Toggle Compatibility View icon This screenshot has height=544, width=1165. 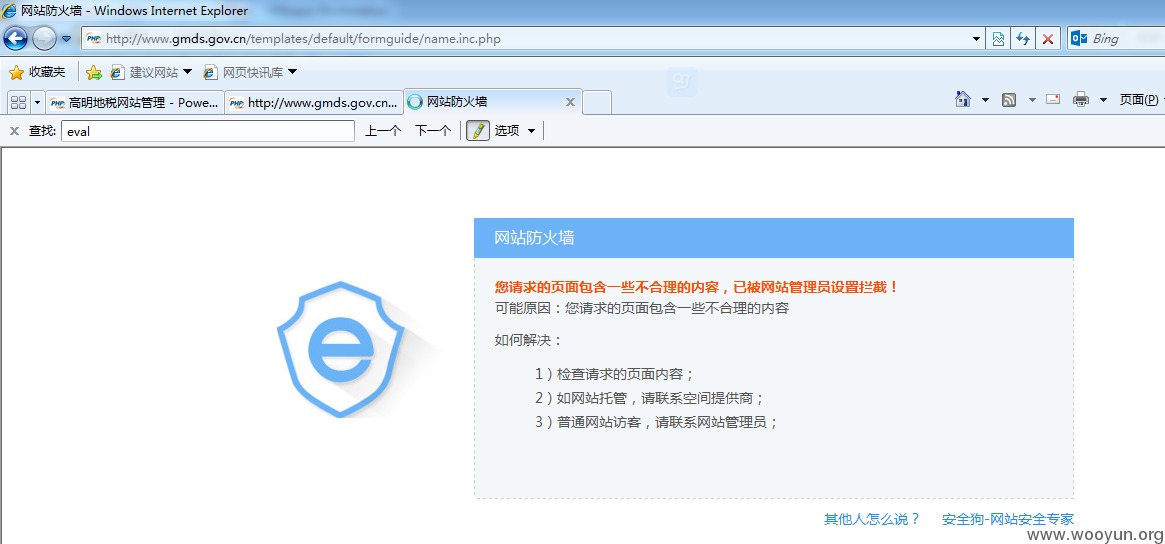pyautogui.click(x=999, y=39)
